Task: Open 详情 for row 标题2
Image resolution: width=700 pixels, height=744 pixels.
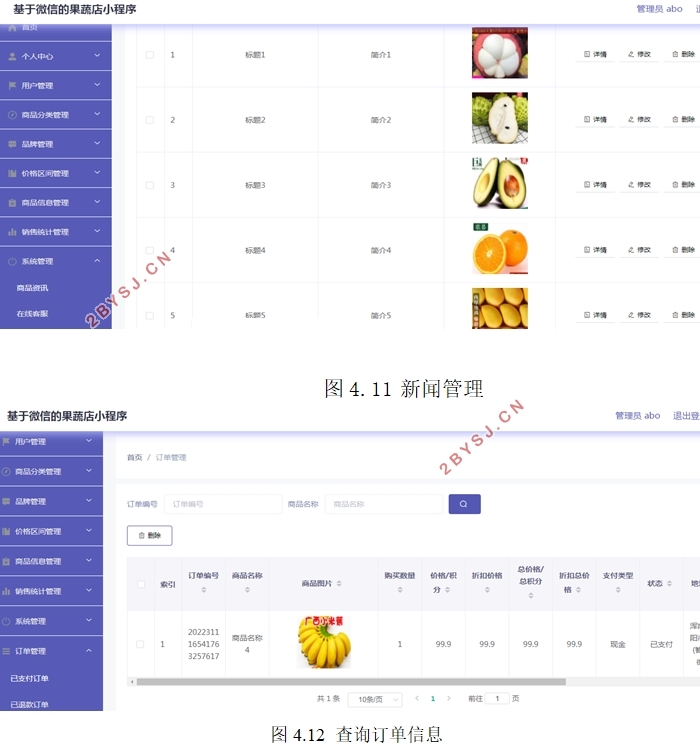Action: click(x=595, y=120)
